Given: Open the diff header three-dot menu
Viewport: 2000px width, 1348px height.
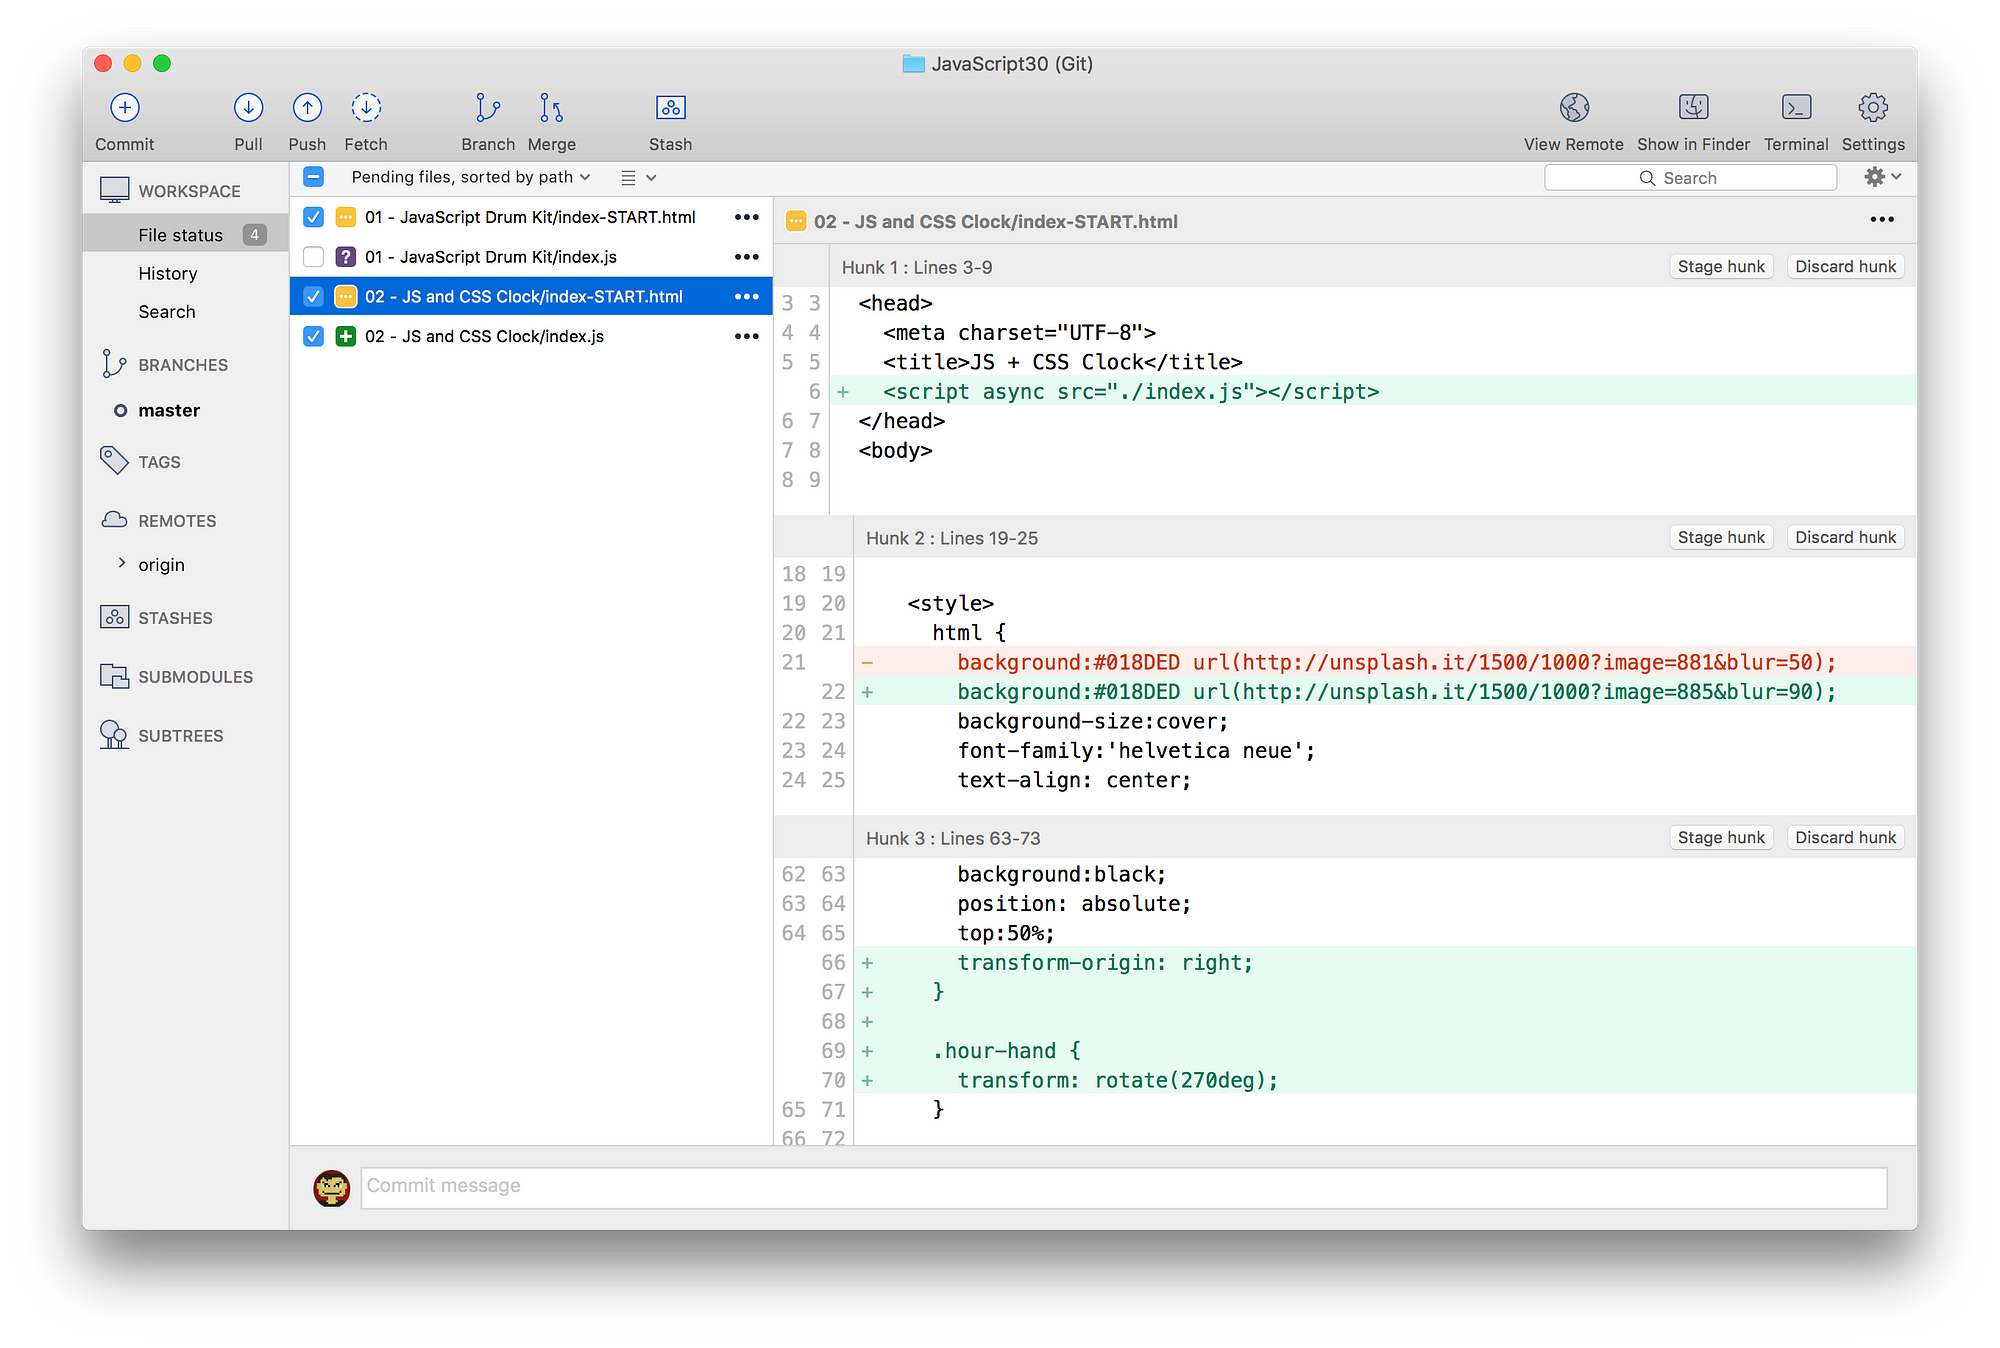Looking at the screenshot, I should tap(1882, 220).
